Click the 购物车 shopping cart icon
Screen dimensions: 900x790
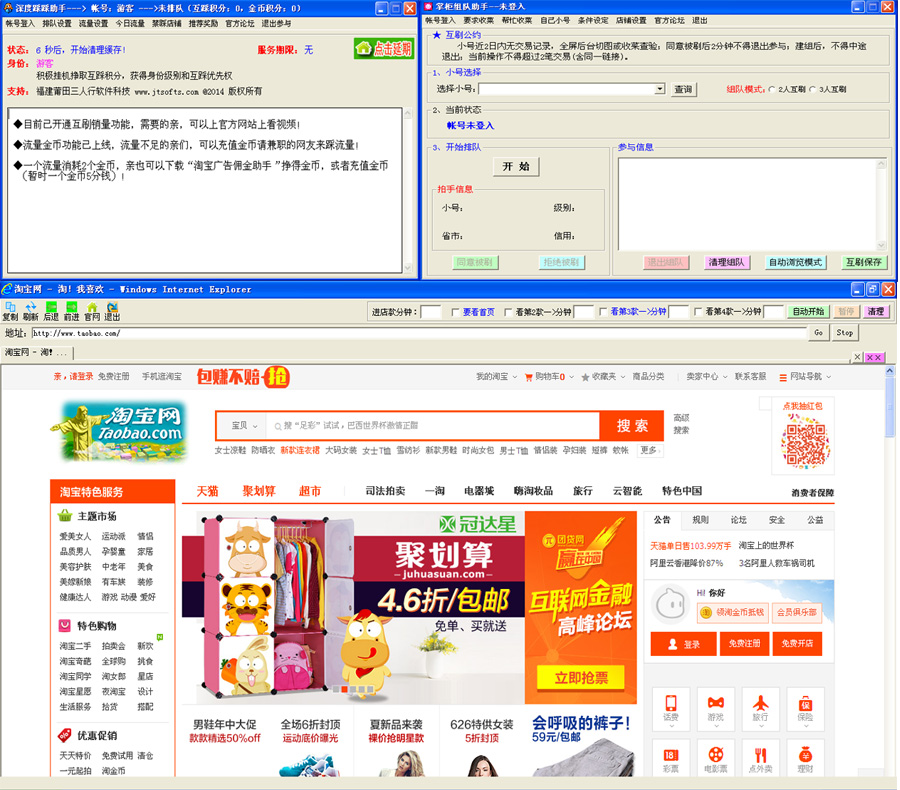tap(529, 377)
